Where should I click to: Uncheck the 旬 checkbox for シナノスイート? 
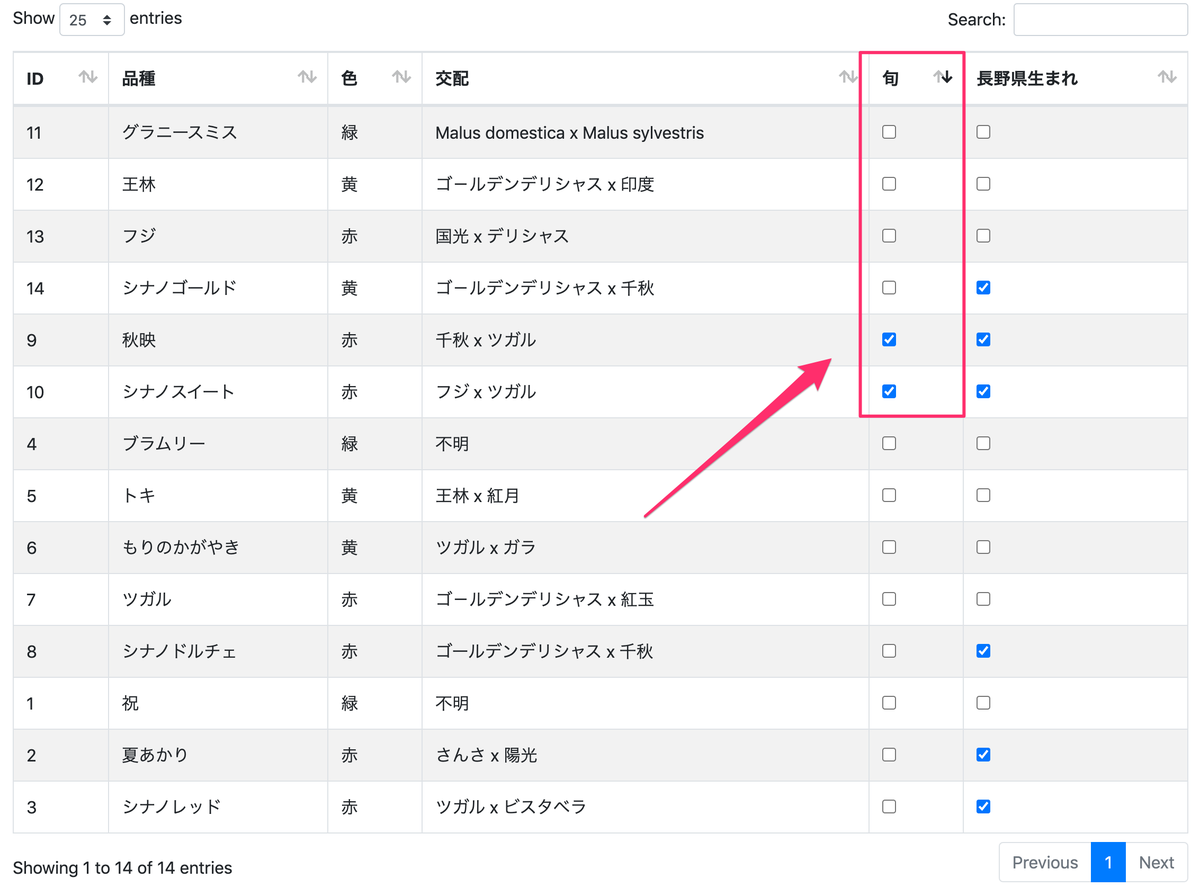point(888,391)
